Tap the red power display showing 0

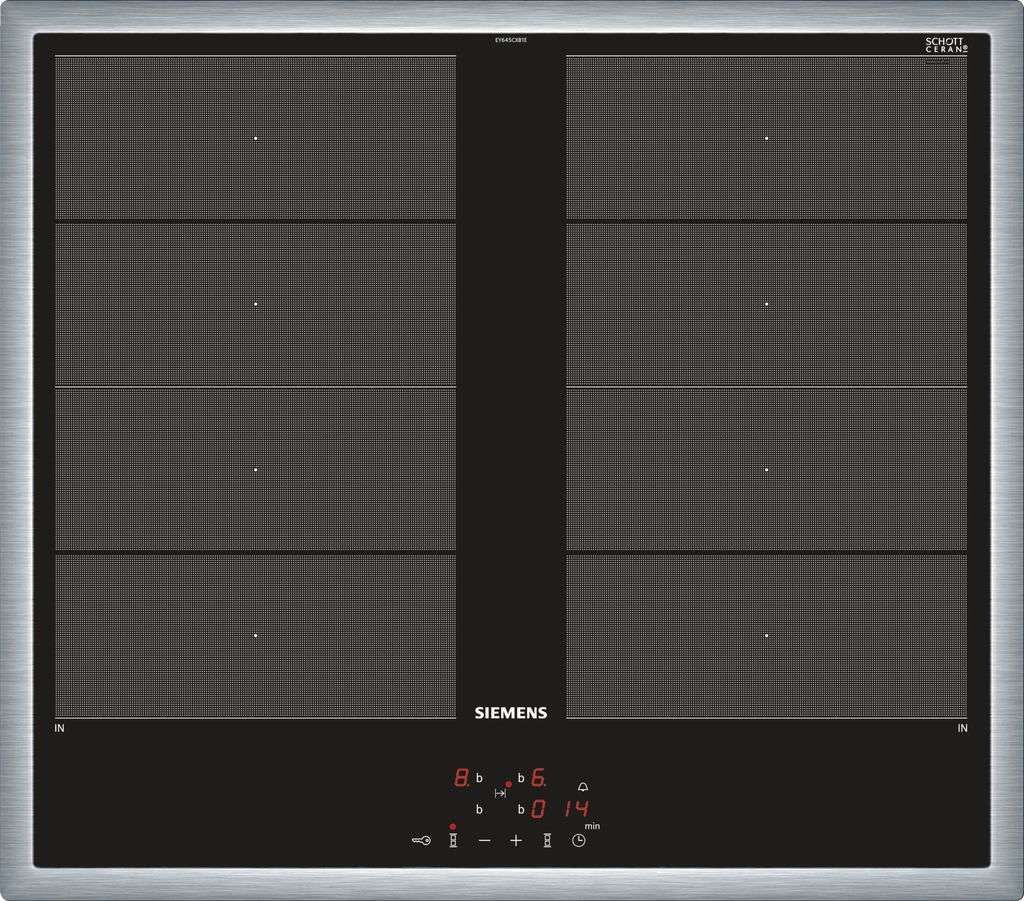[537, 809]
